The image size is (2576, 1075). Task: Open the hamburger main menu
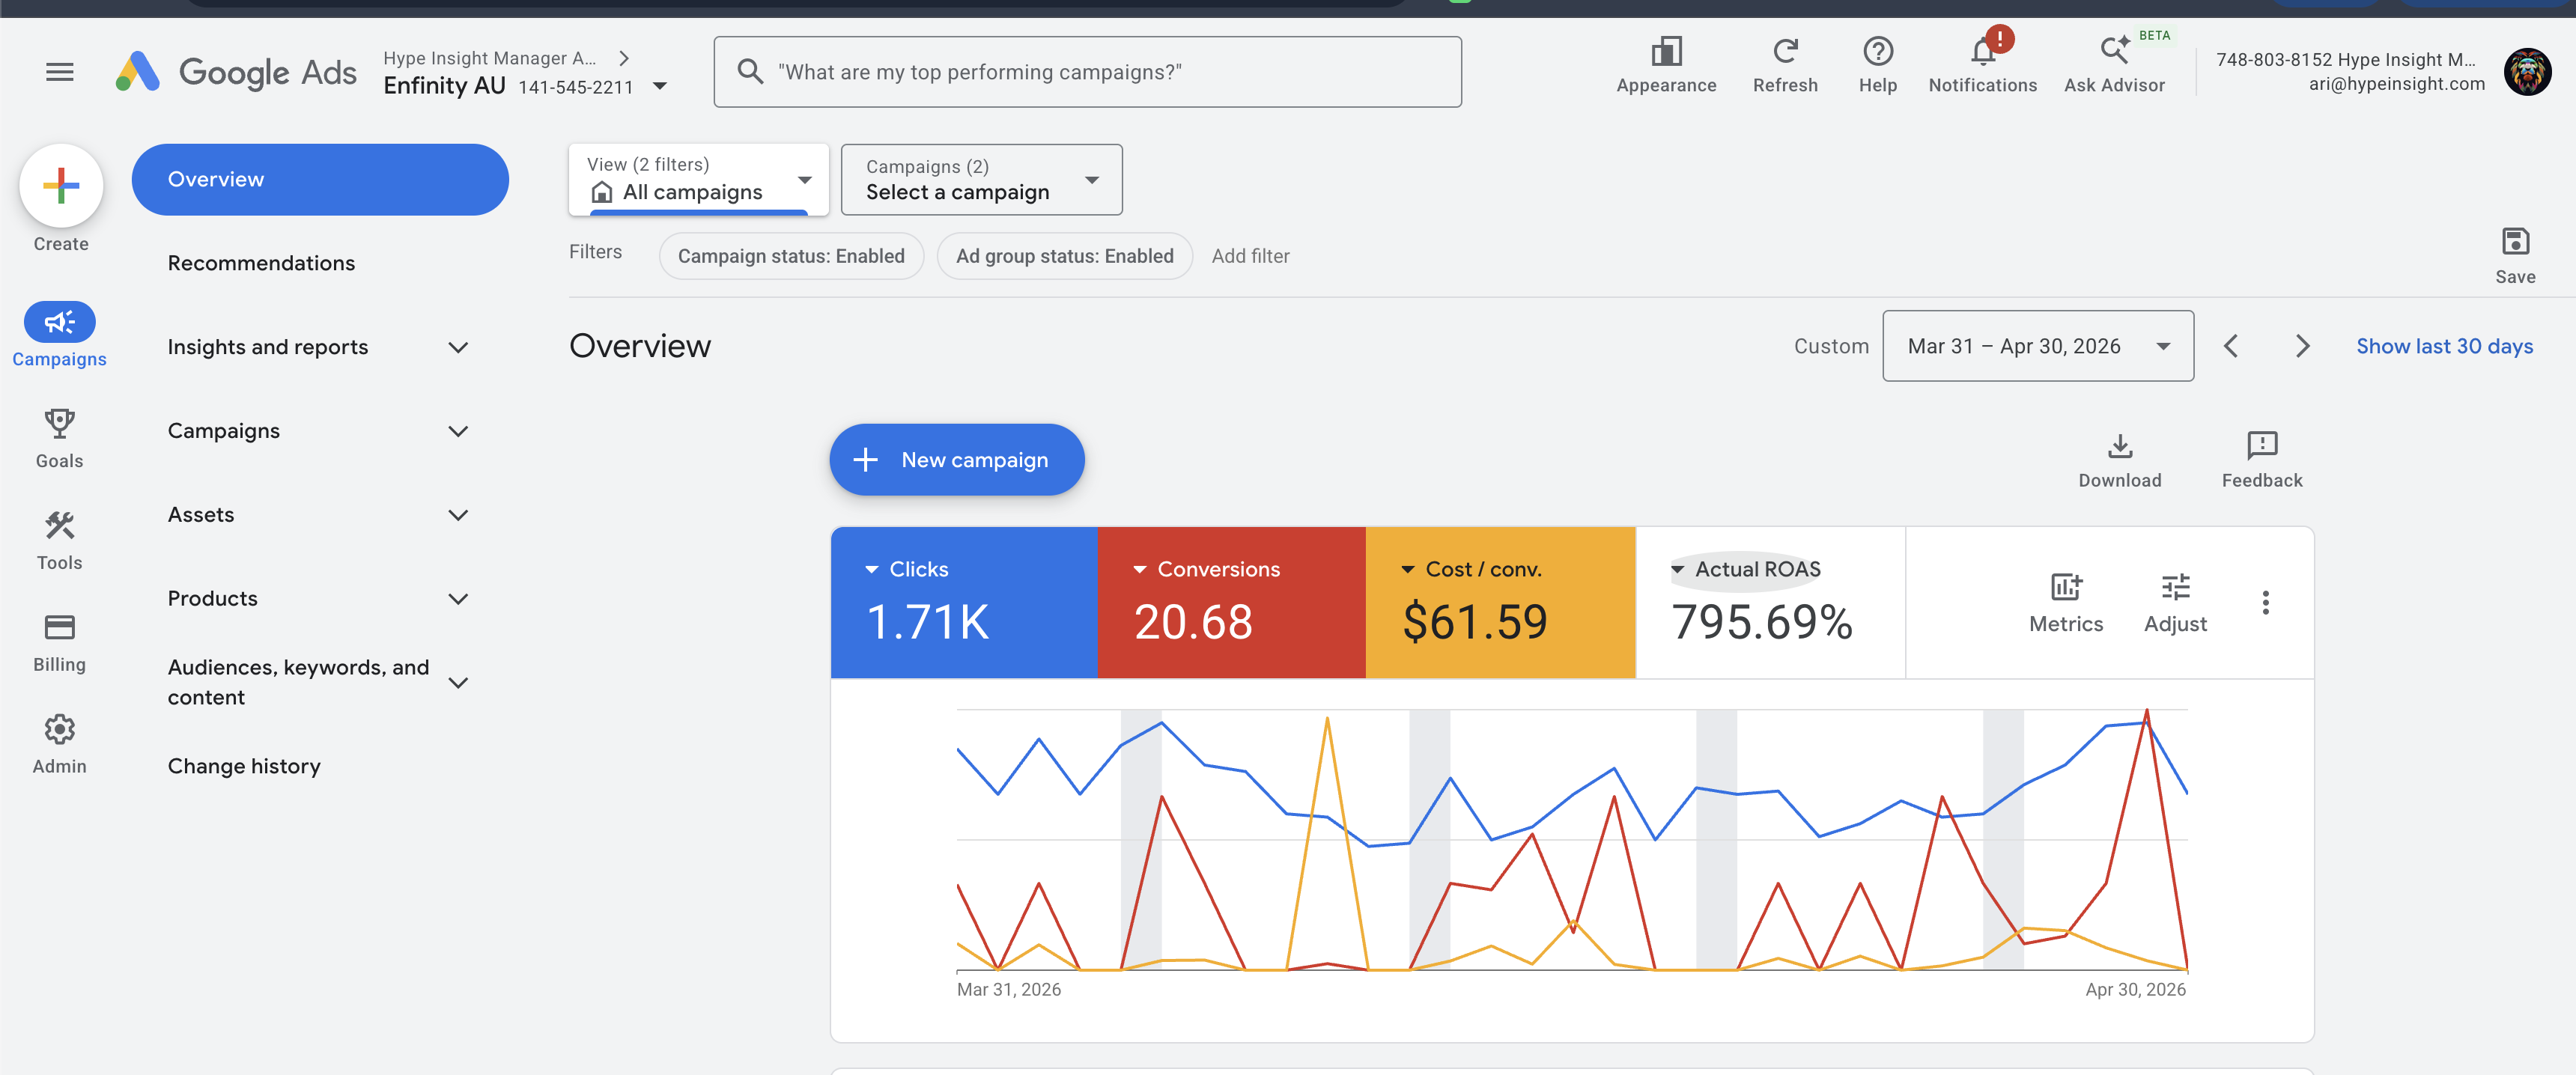[60, 72]
